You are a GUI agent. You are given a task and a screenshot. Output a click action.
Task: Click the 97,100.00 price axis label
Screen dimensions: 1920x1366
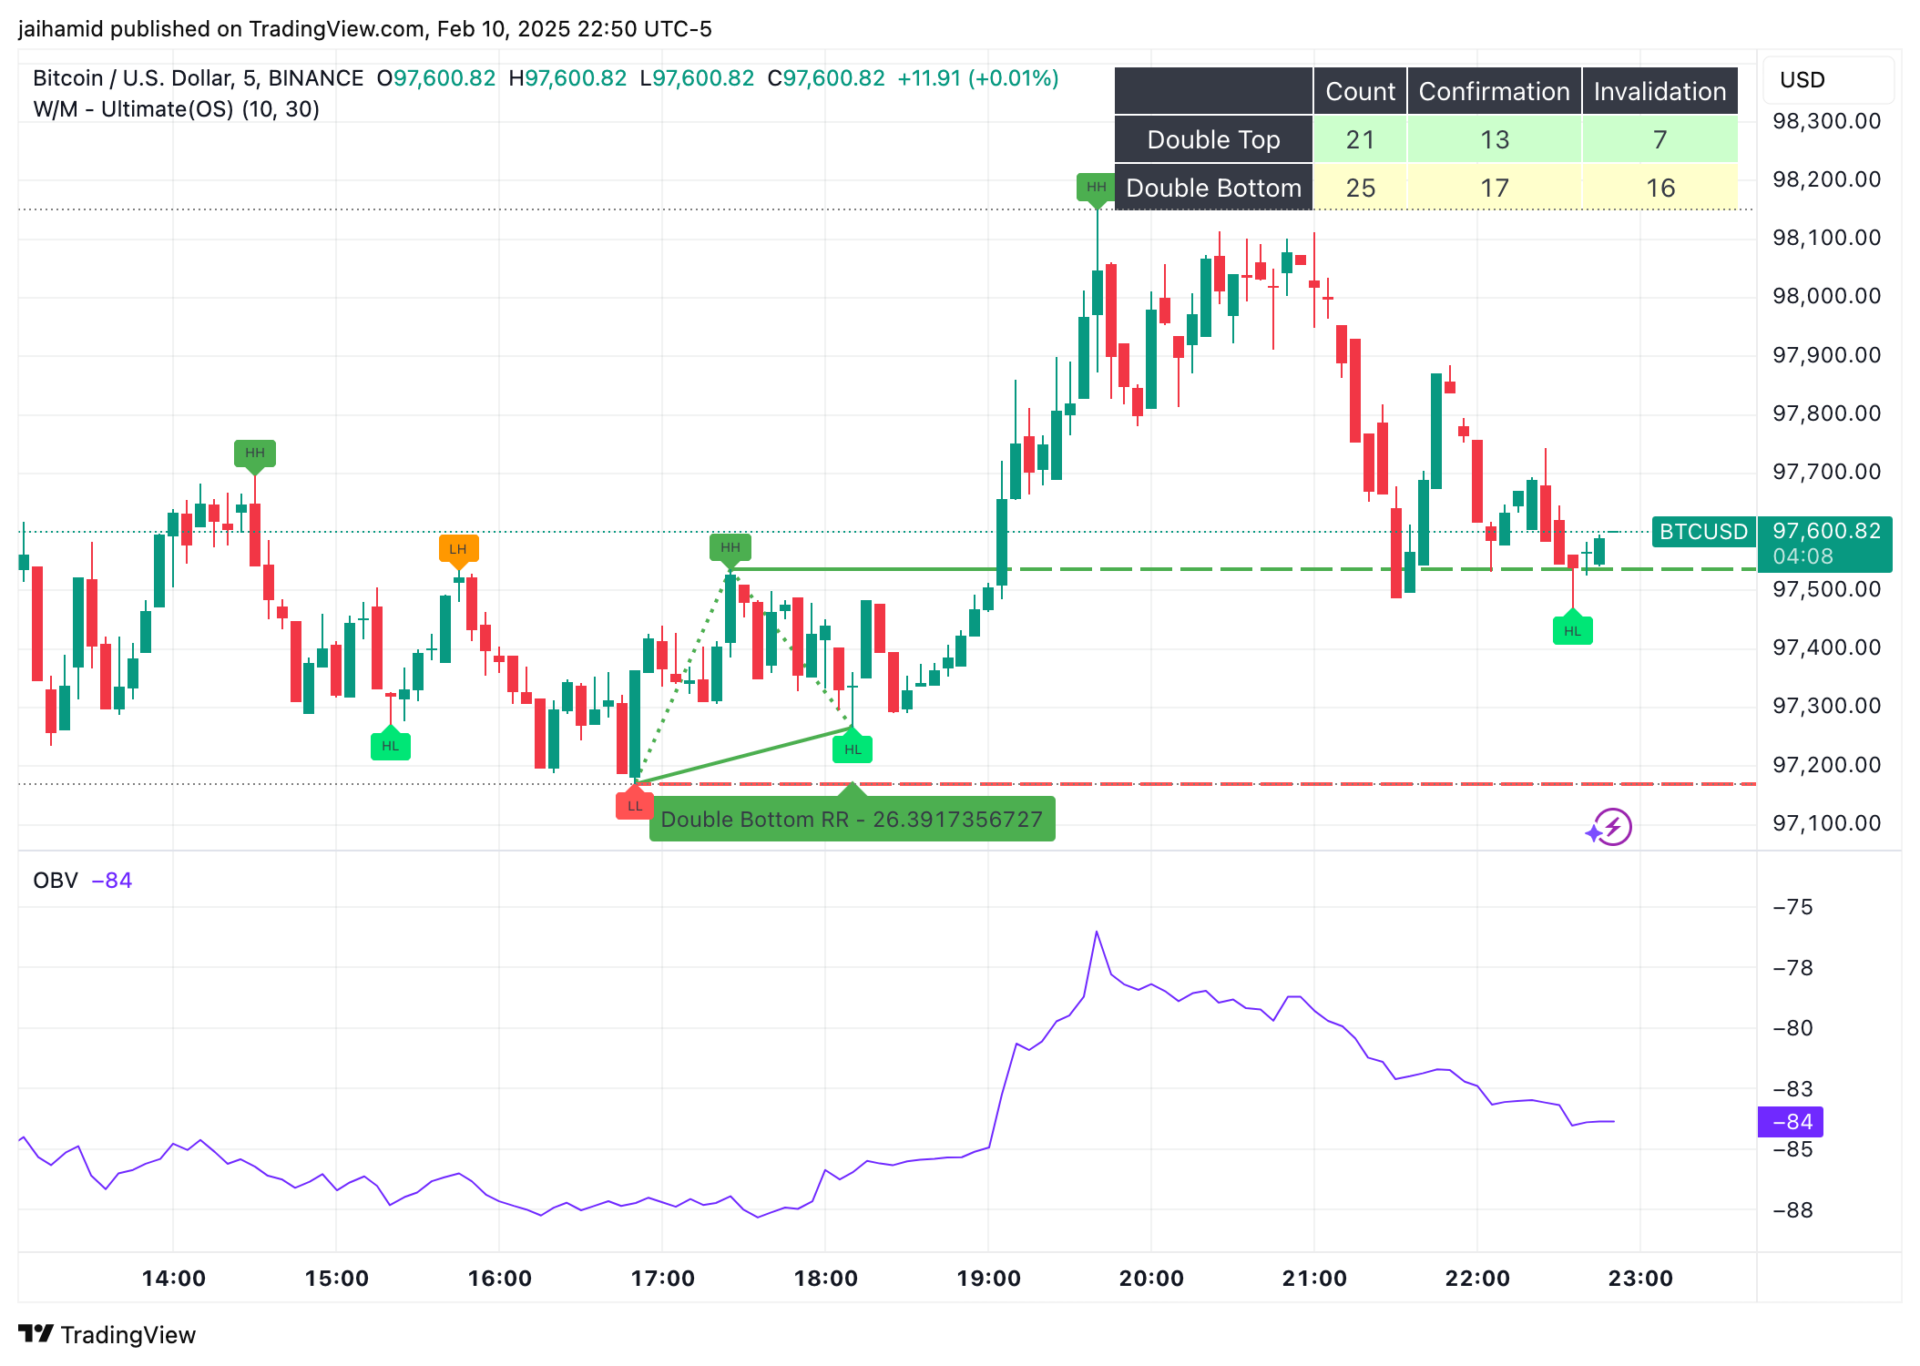pyautogui.click(x=1826, y=823)
